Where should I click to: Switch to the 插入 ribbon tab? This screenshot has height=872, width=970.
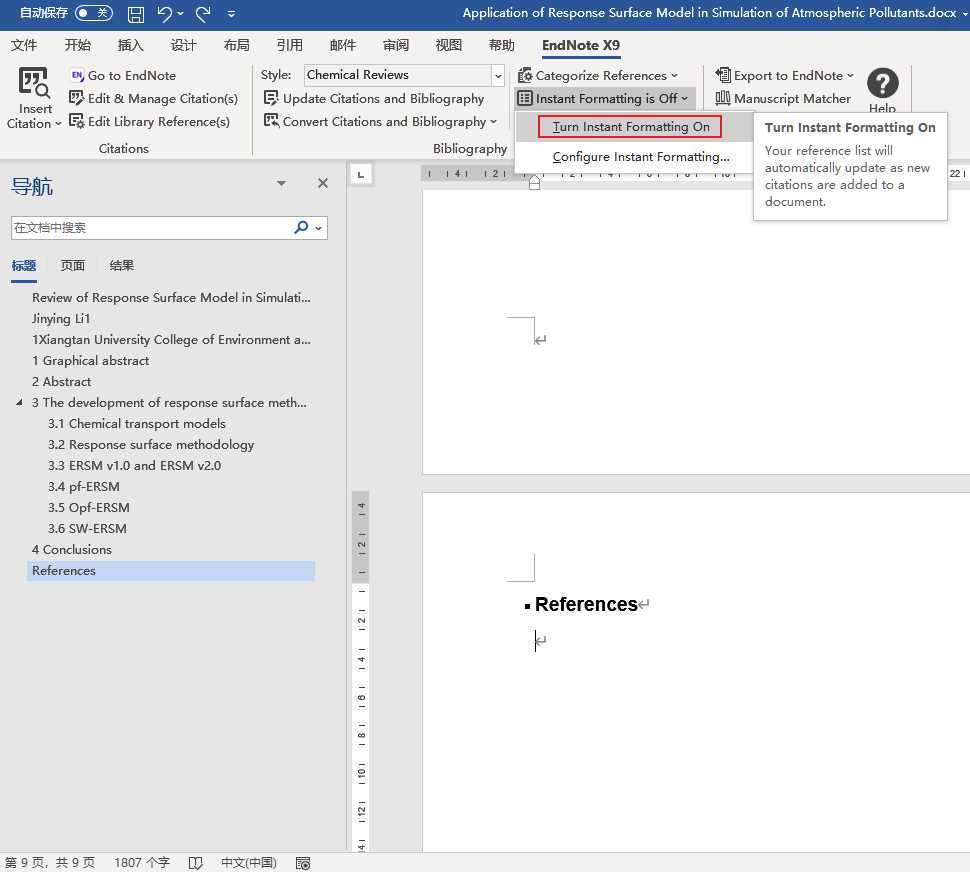(x=131, y=45)
